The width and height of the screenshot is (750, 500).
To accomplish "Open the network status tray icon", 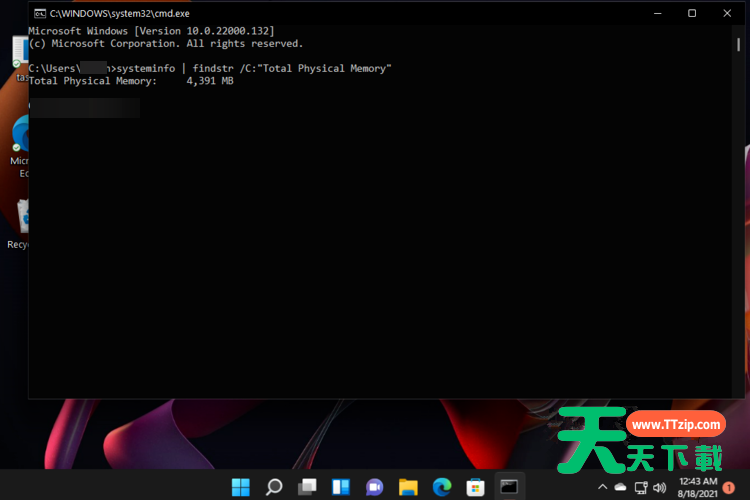I will coord(640,488).
